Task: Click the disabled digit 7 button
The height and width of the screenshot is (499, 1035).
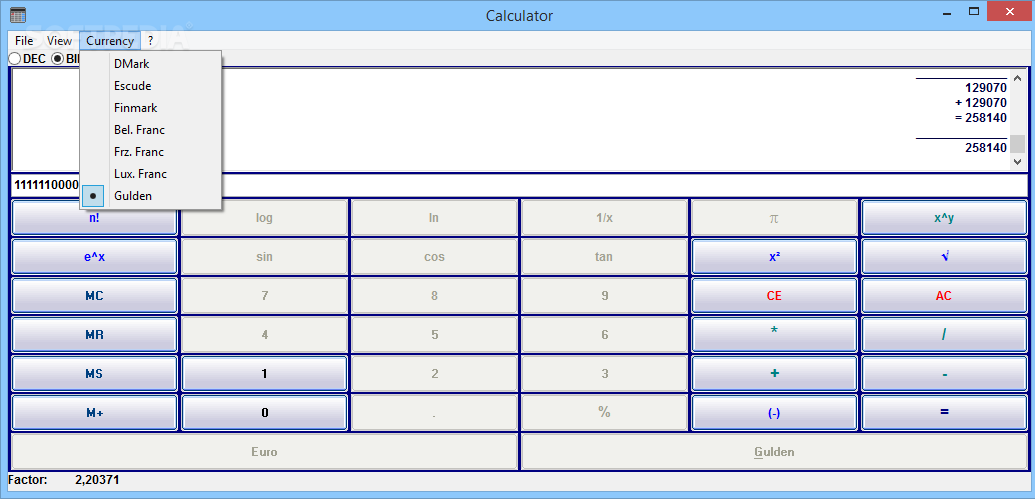Action: pyautogui.click(x=264, y=296)
